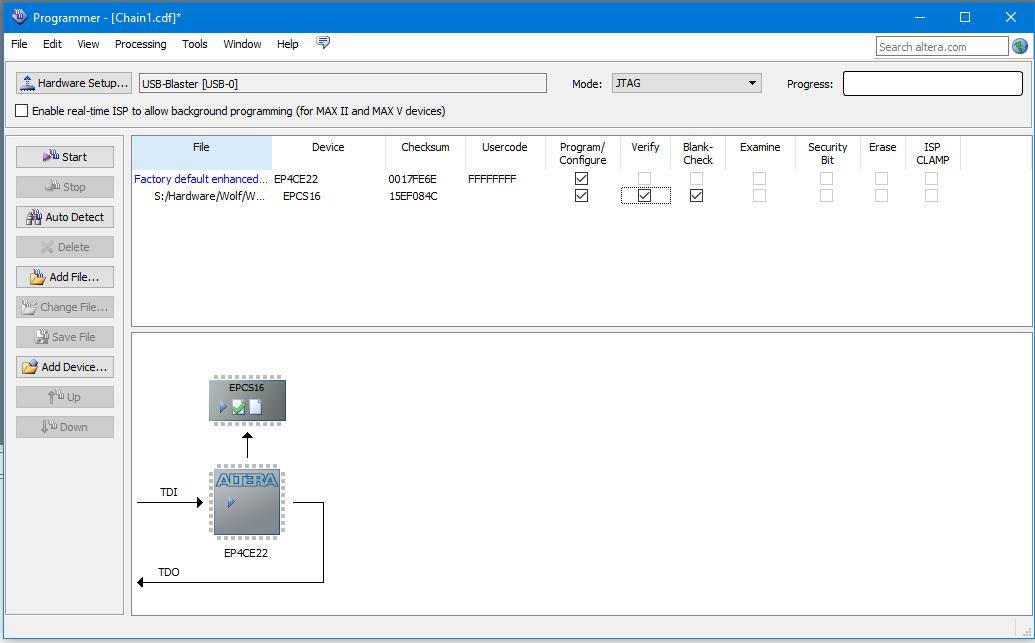Click the Verify column header
Viewport: 1035px width, 643px height.
(x=646, y=153)
